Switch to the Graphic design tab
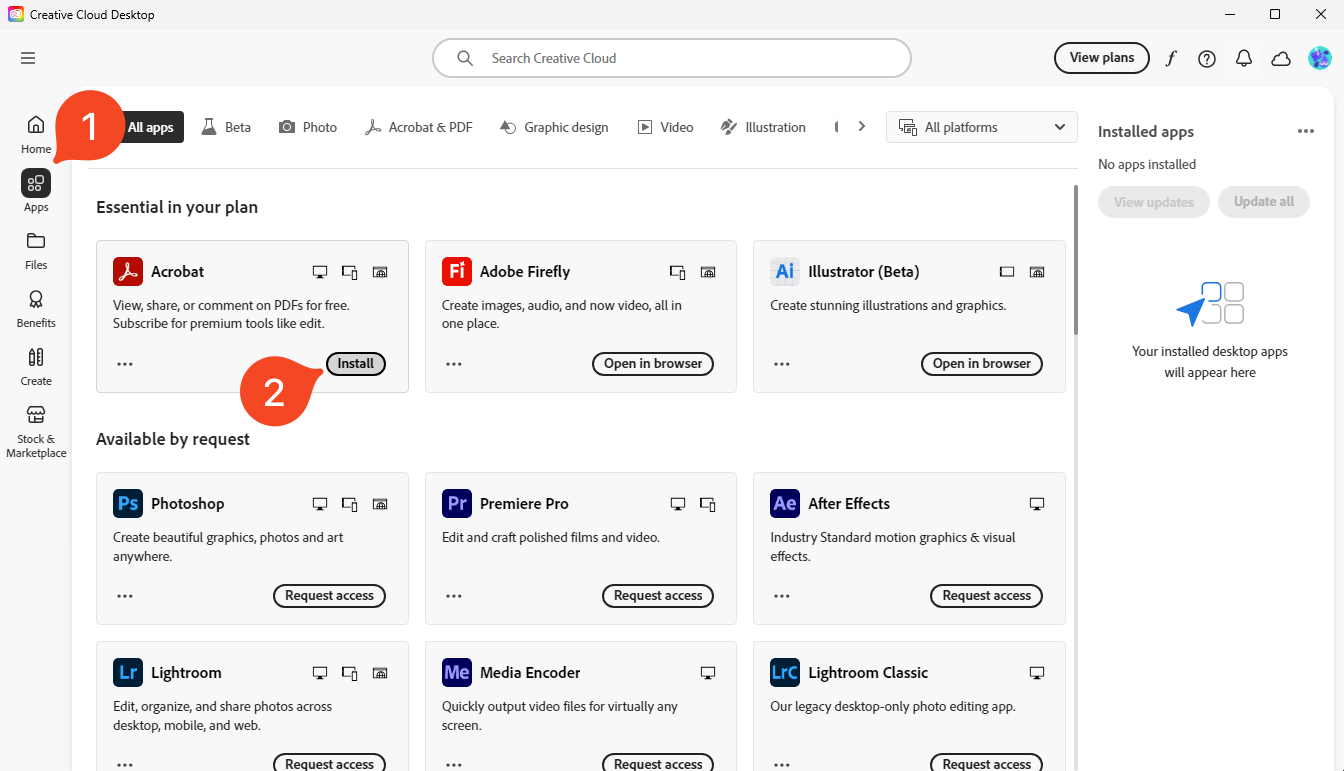This screenshot has height=771, width=1344. [554, 127]
